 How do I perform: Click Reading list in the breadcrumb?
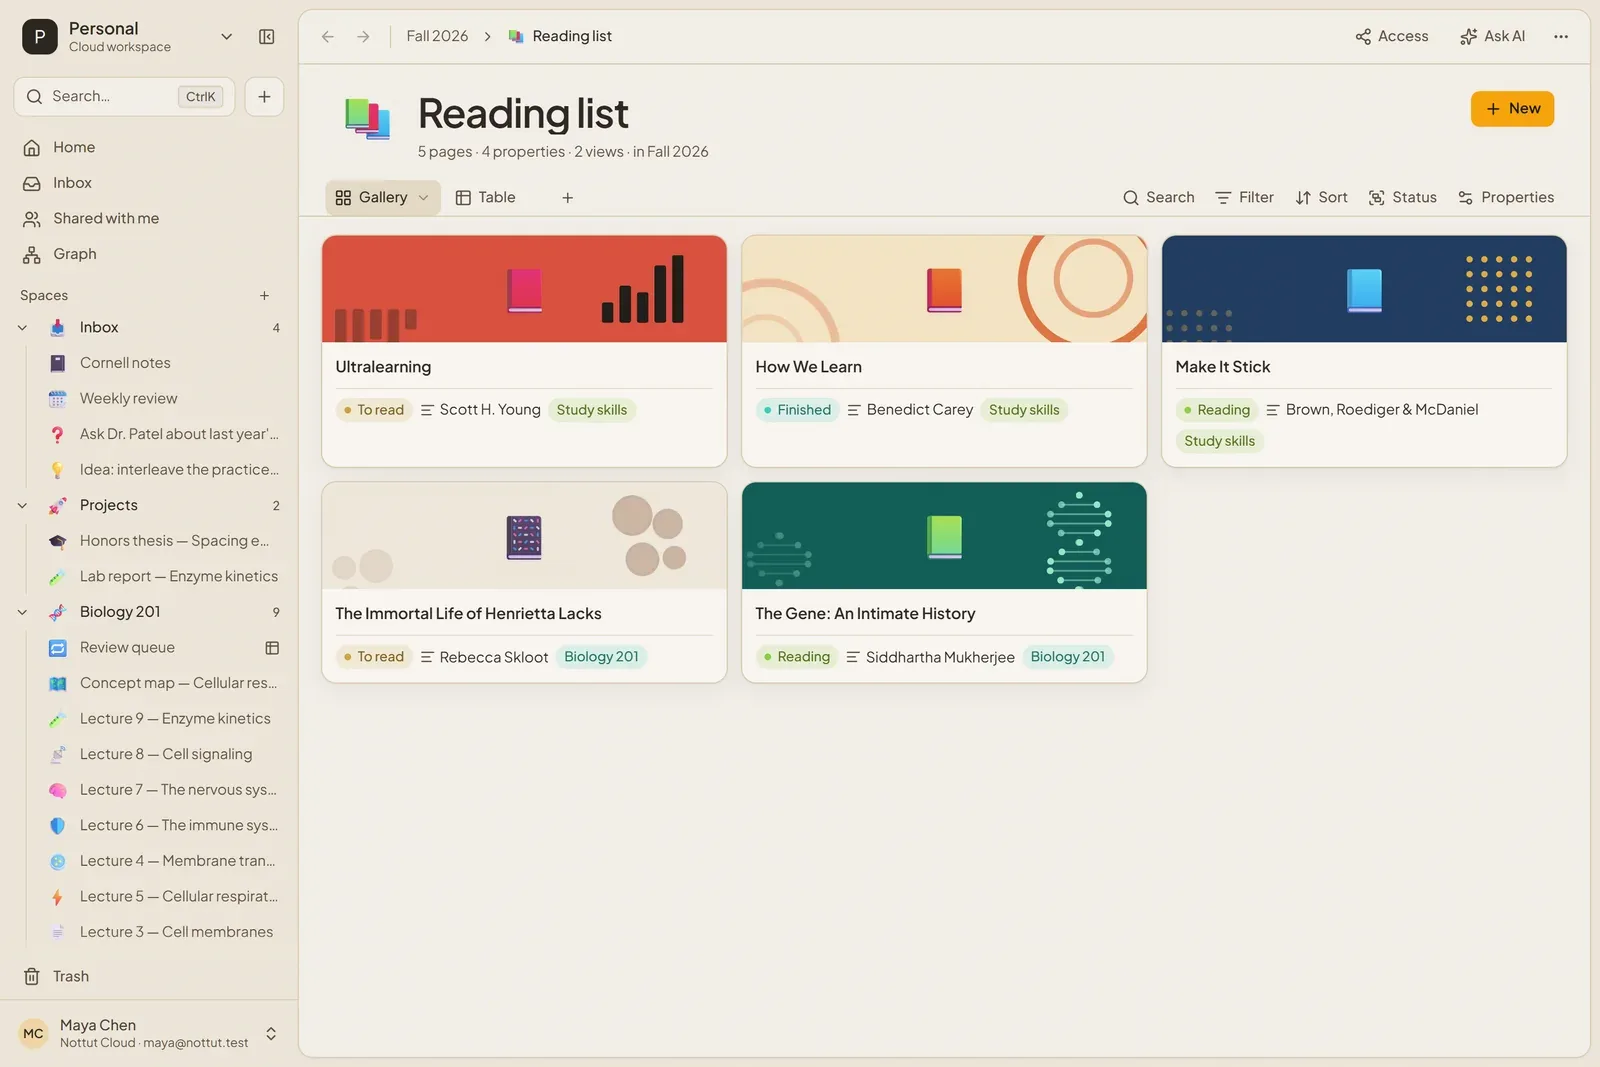pos(572,37)
